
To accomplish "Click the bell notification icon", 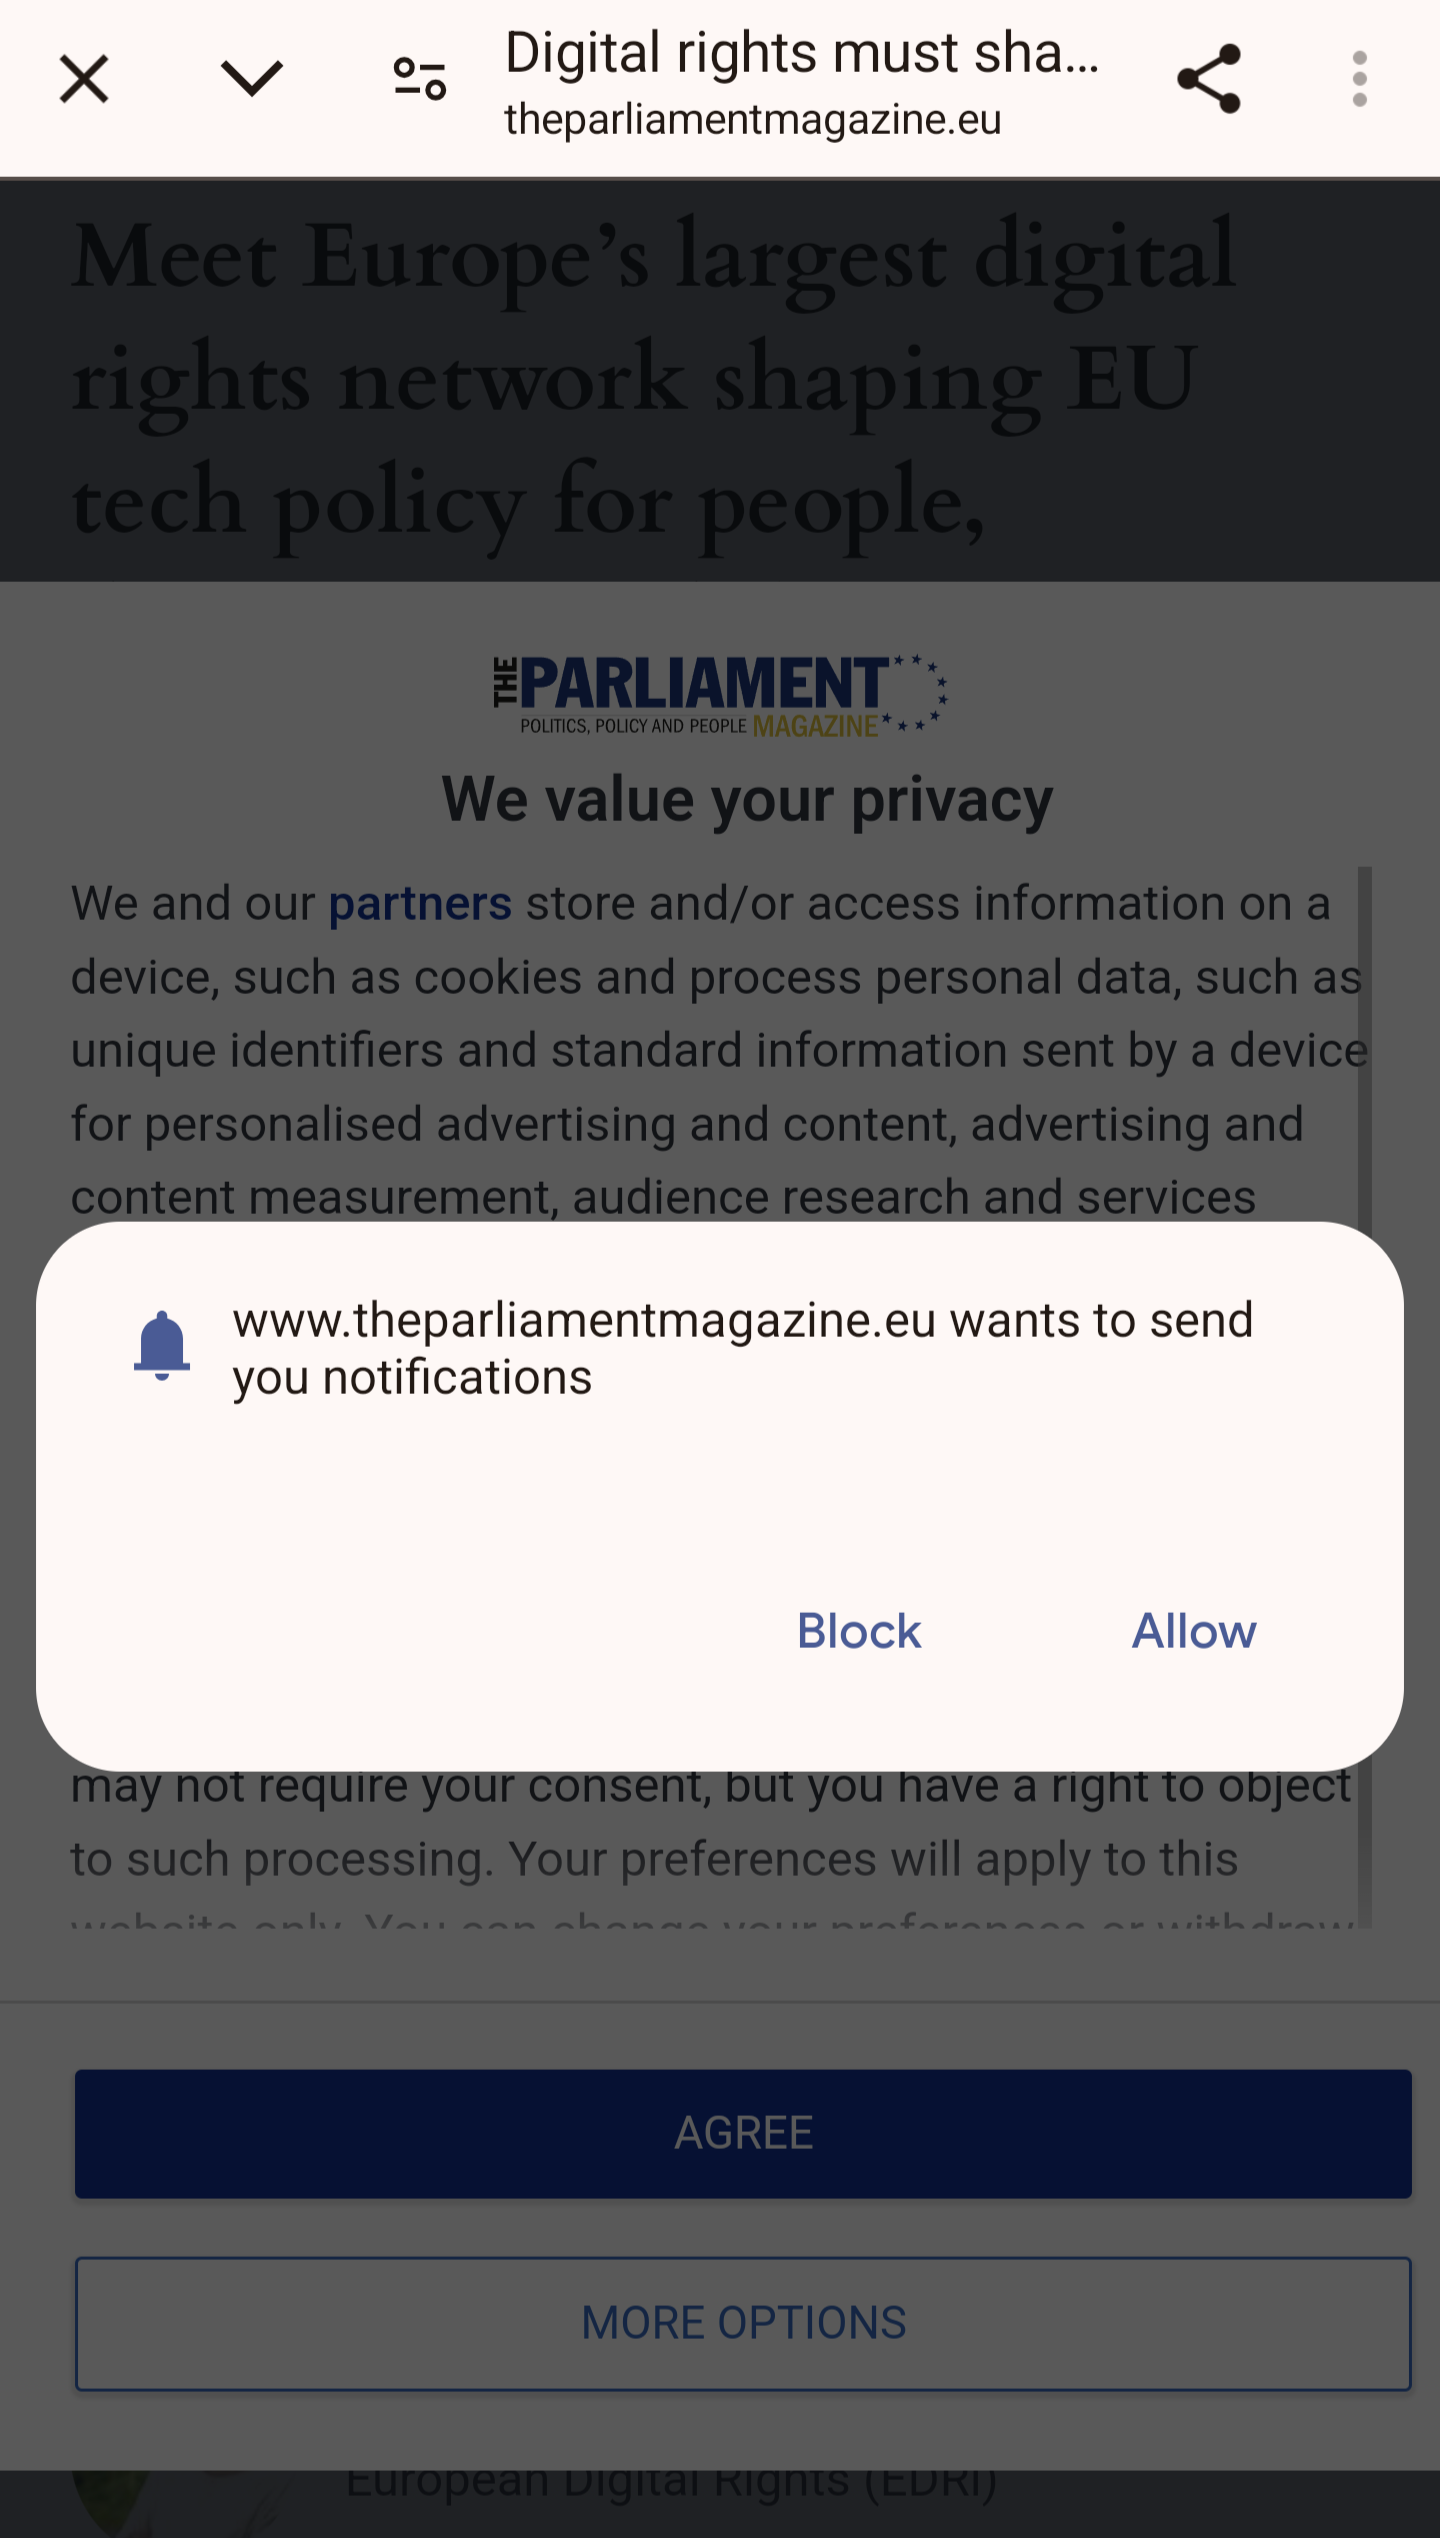I will (162, 1346).
